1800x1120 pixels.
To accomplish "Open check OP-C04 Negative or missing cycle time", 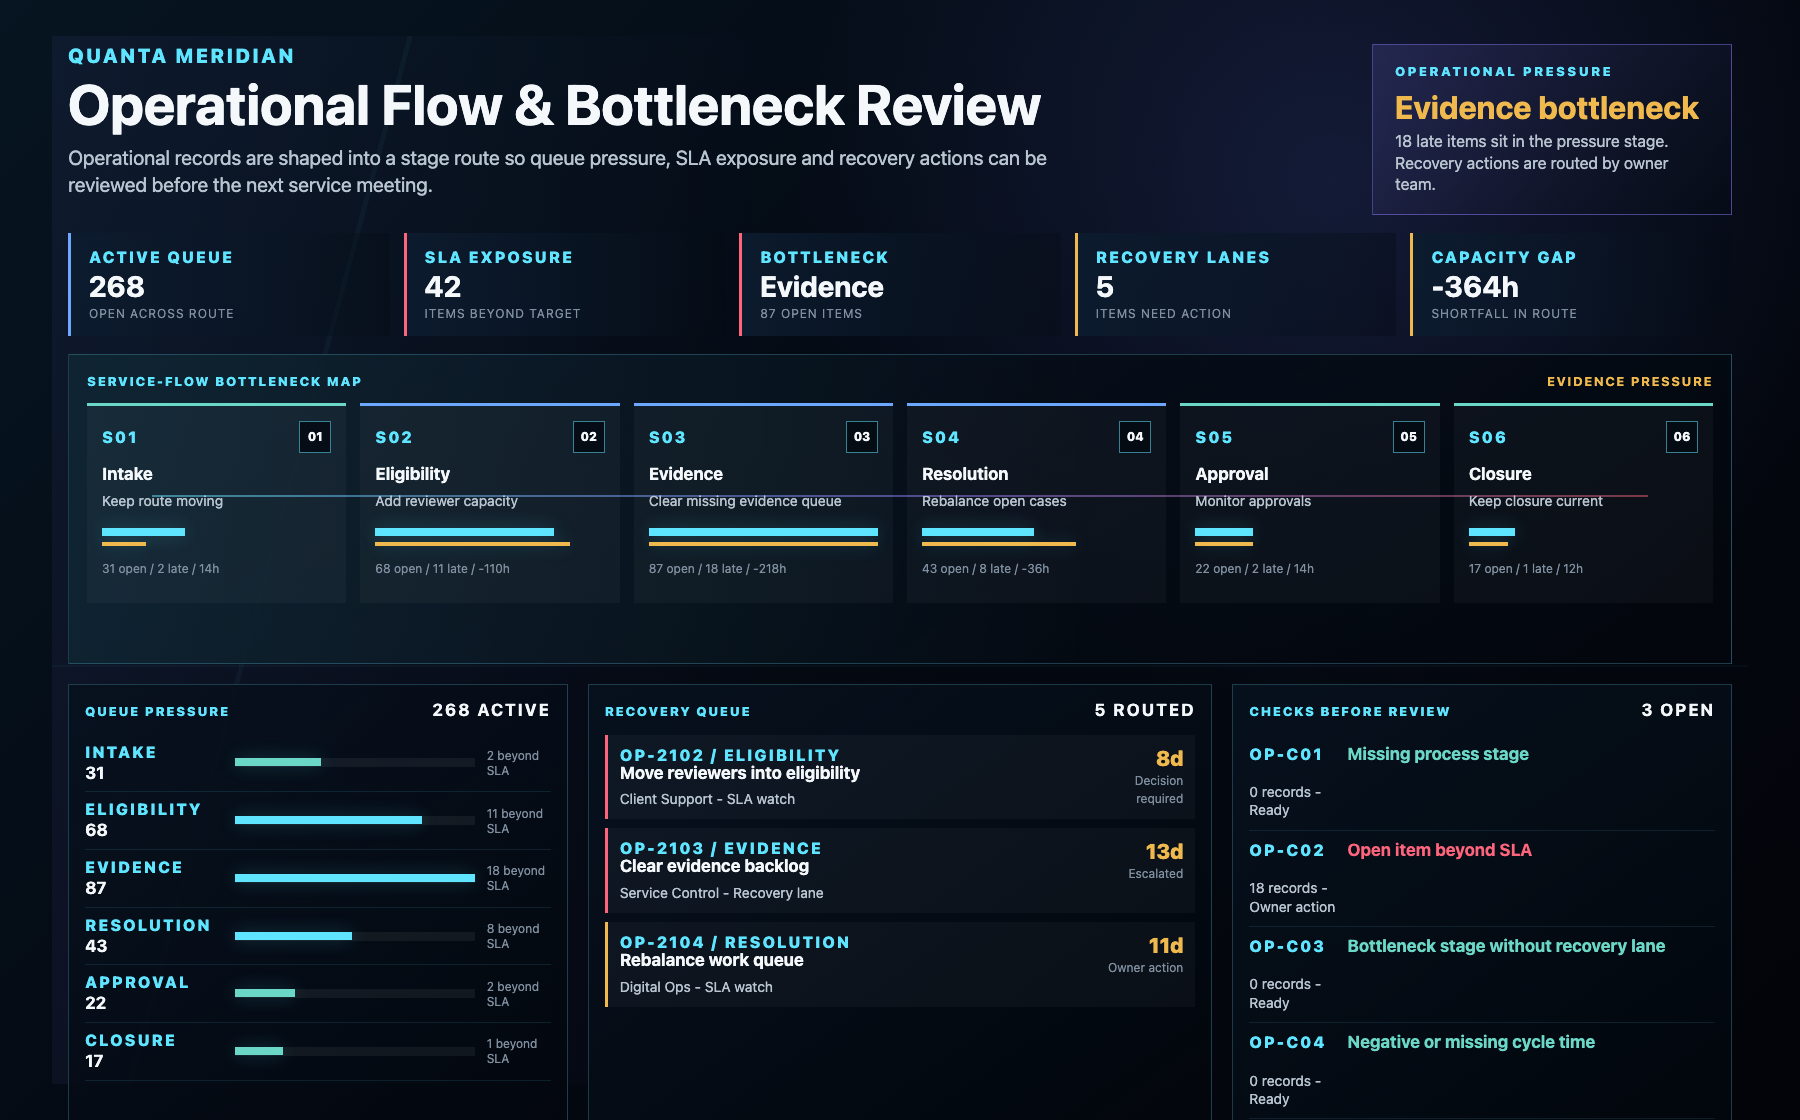I will (x=1481, y=1070).
